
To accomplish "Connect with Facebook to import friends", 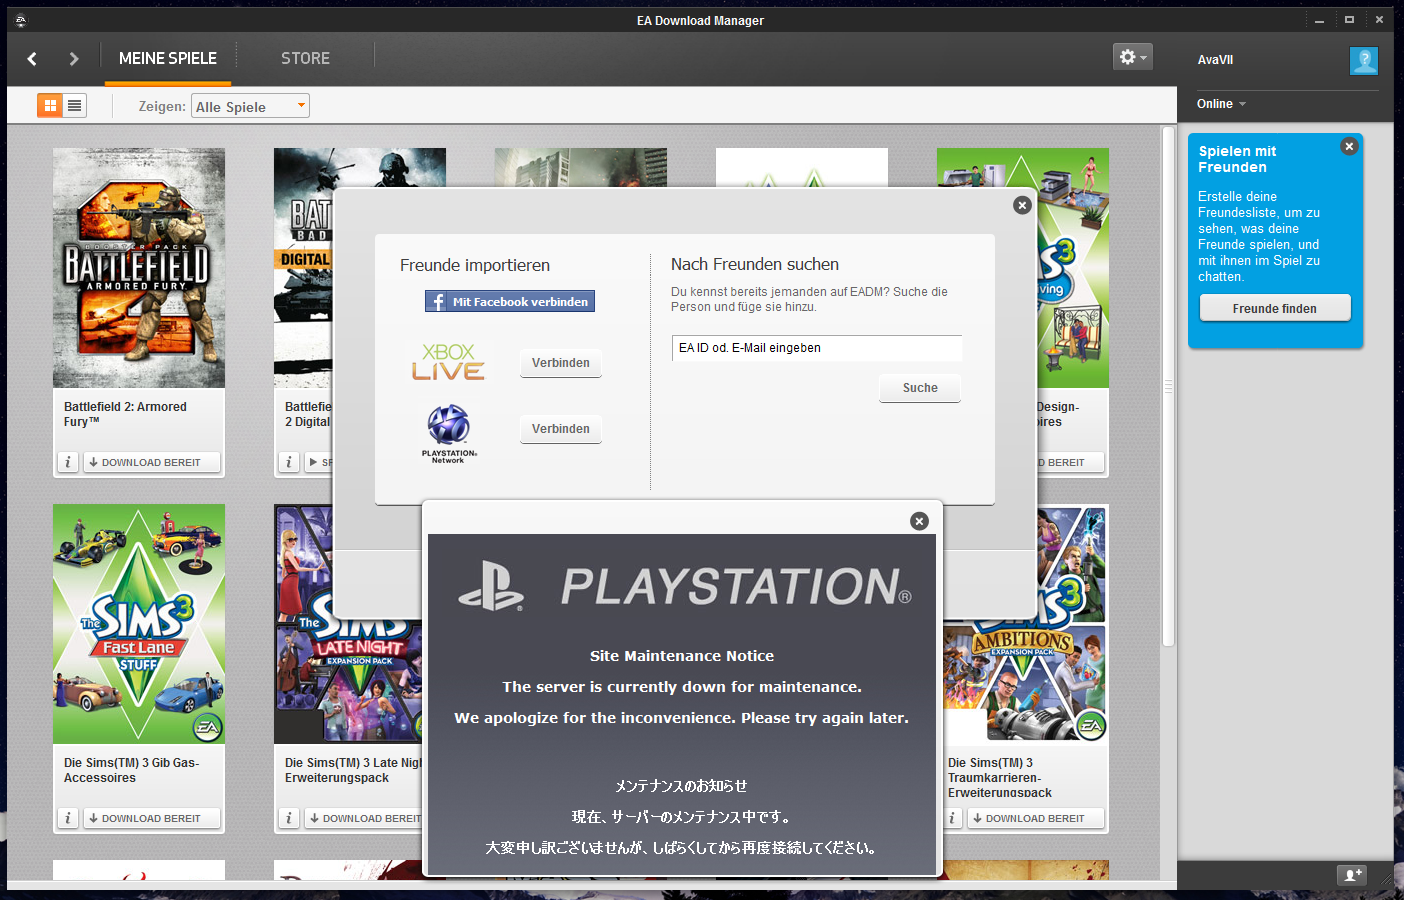I will pyautogui.click(x=509, y=300).
